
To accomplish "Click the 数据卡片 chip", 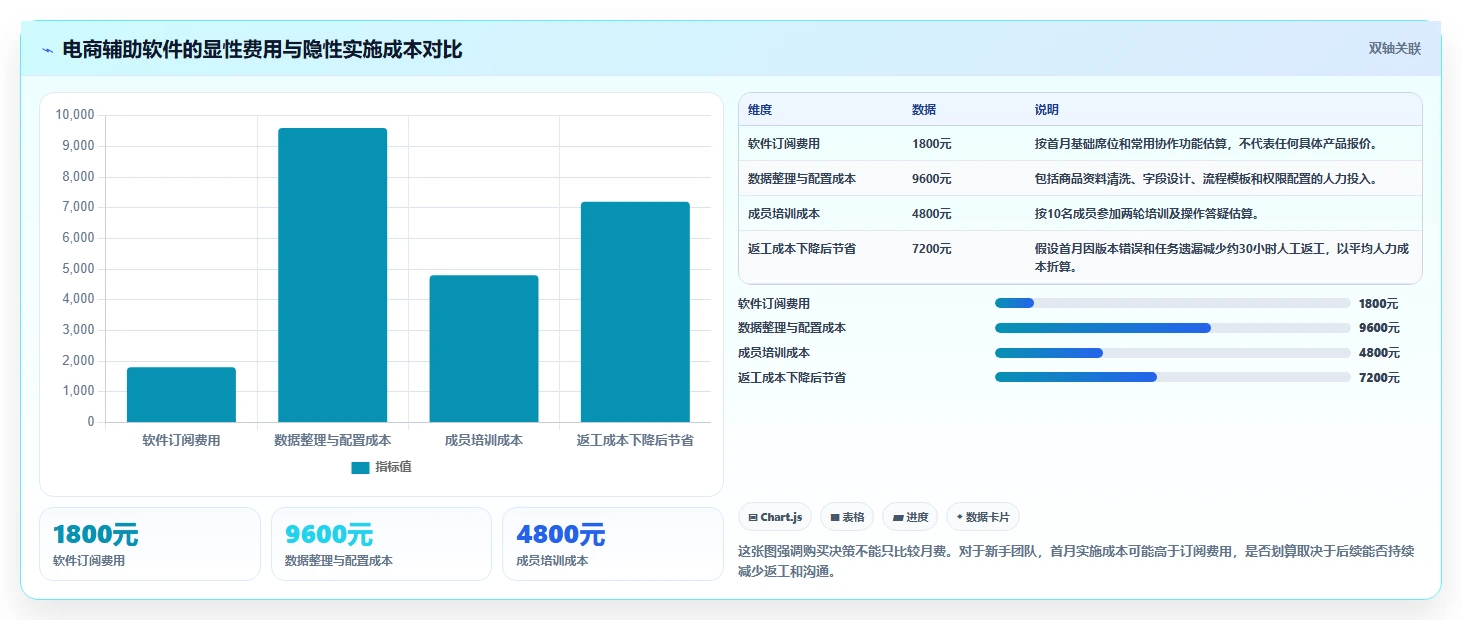I will [983, 517].
